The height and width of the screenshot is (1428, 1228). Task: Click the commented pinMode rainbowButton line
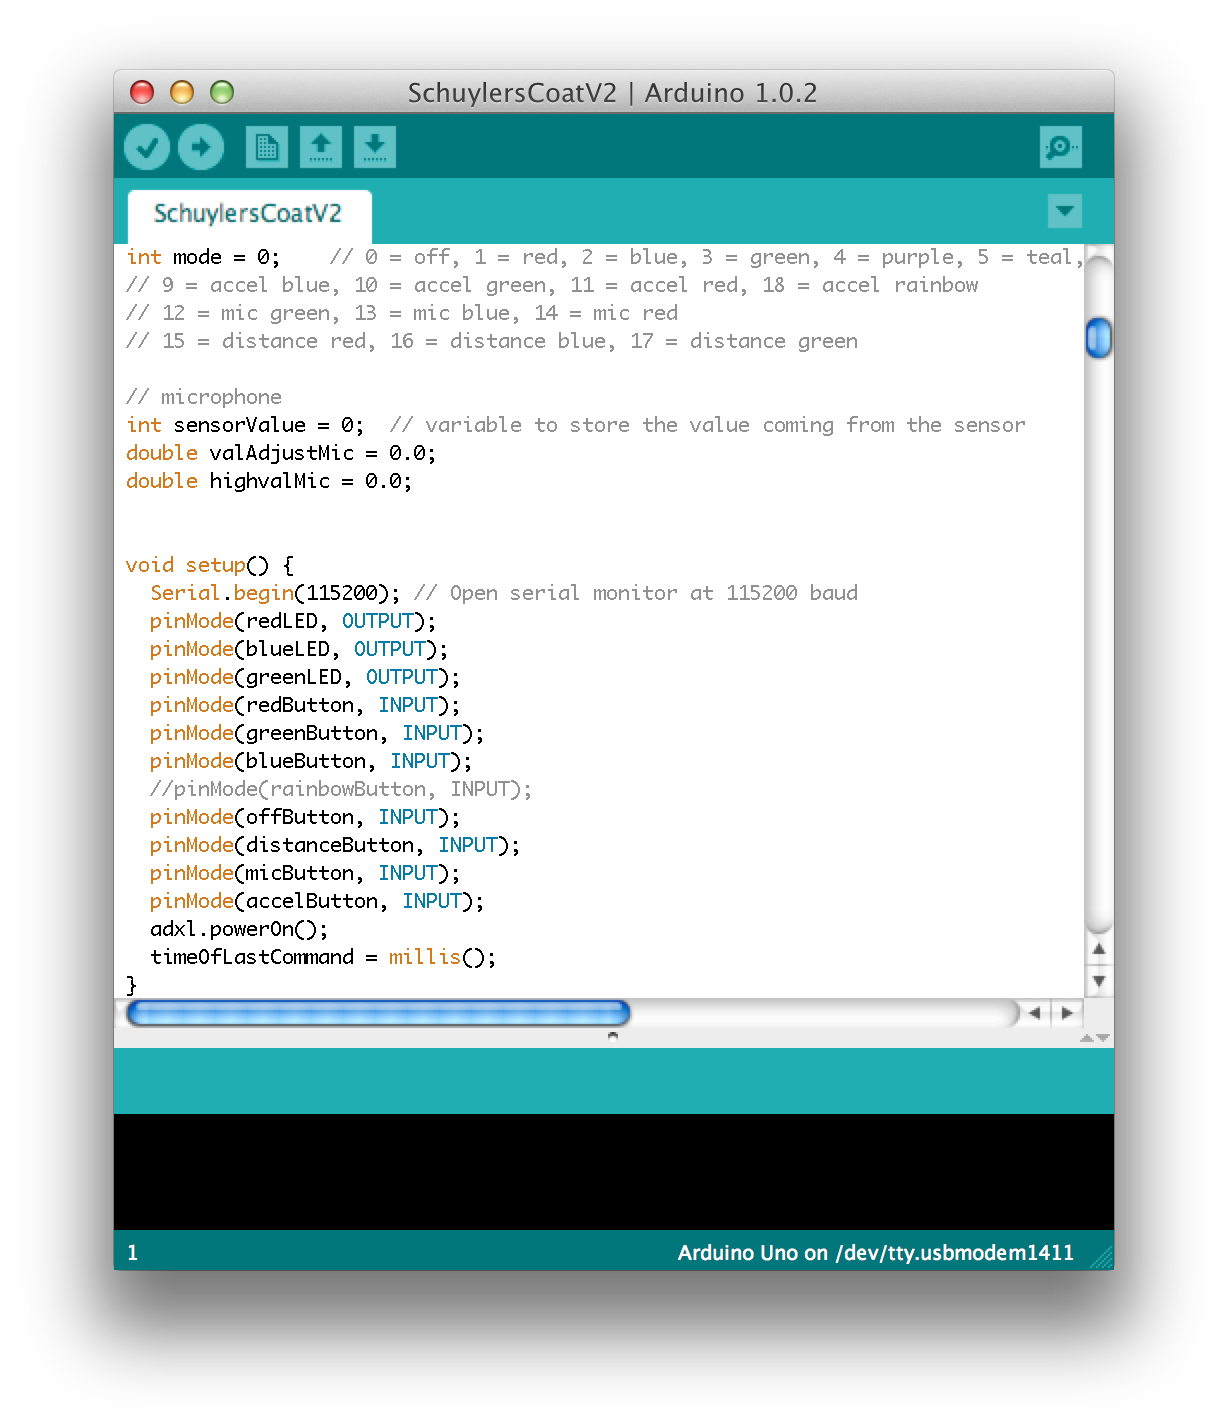click(x=340, y=788)
